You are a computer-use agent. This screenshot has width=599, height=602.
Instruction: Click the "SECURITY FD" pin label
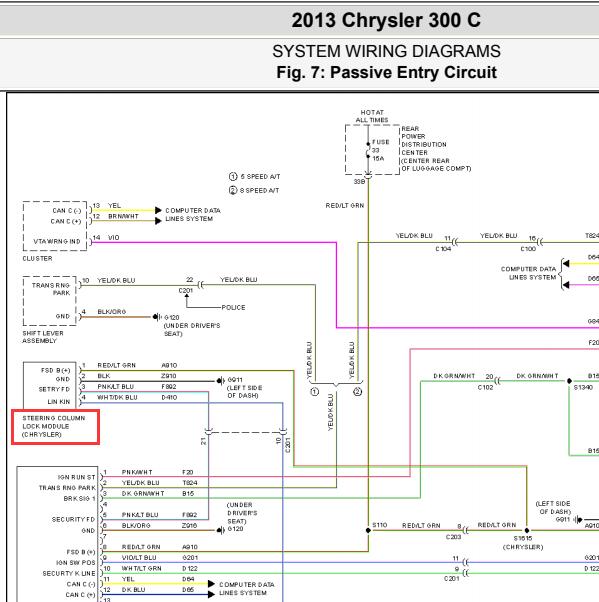73,519
